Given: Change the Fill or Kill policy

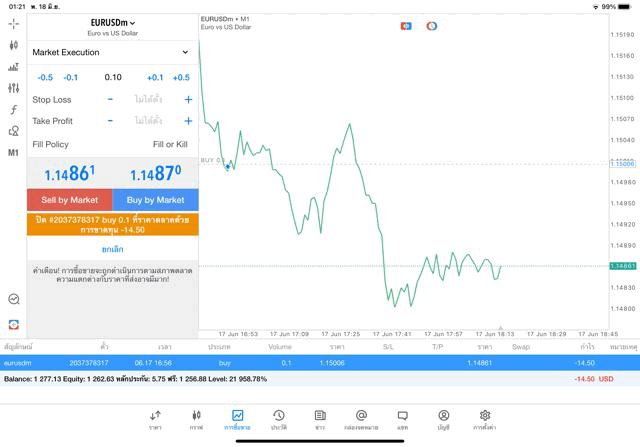Looking at the screenshot, I should 169,145.
